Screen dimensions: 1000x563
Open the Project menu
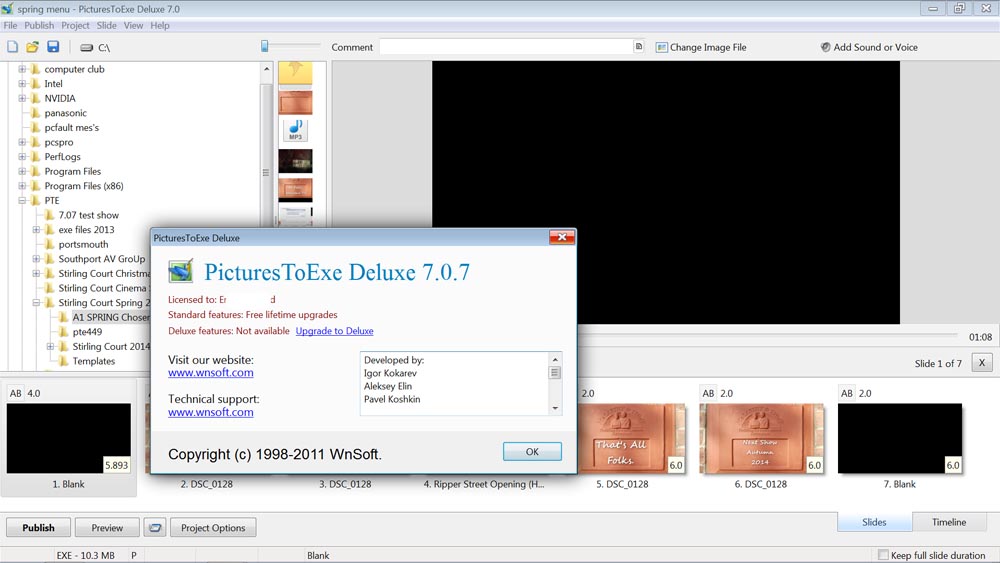tap(75, 26)
